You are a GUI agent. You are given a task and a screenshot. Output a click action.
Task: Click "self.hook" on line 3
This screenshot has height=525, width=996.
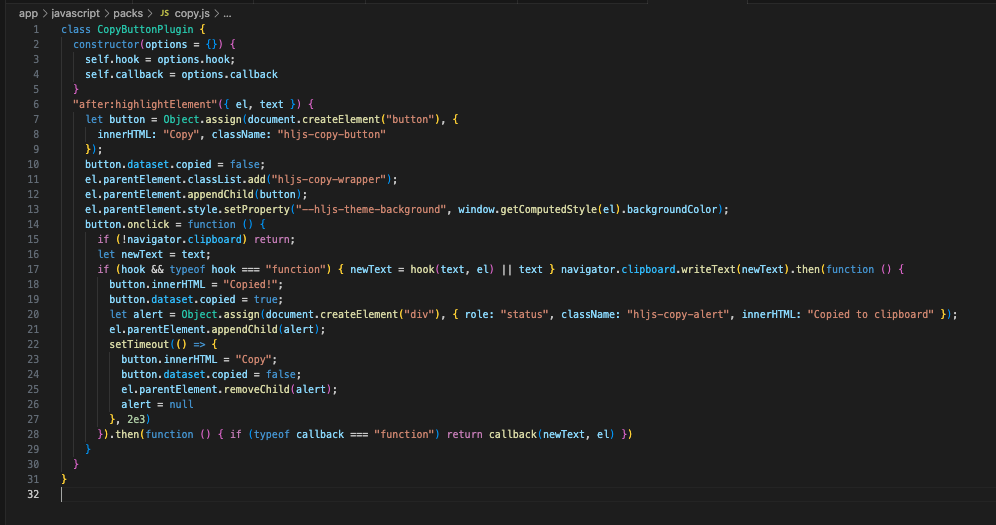coord(112,59)
